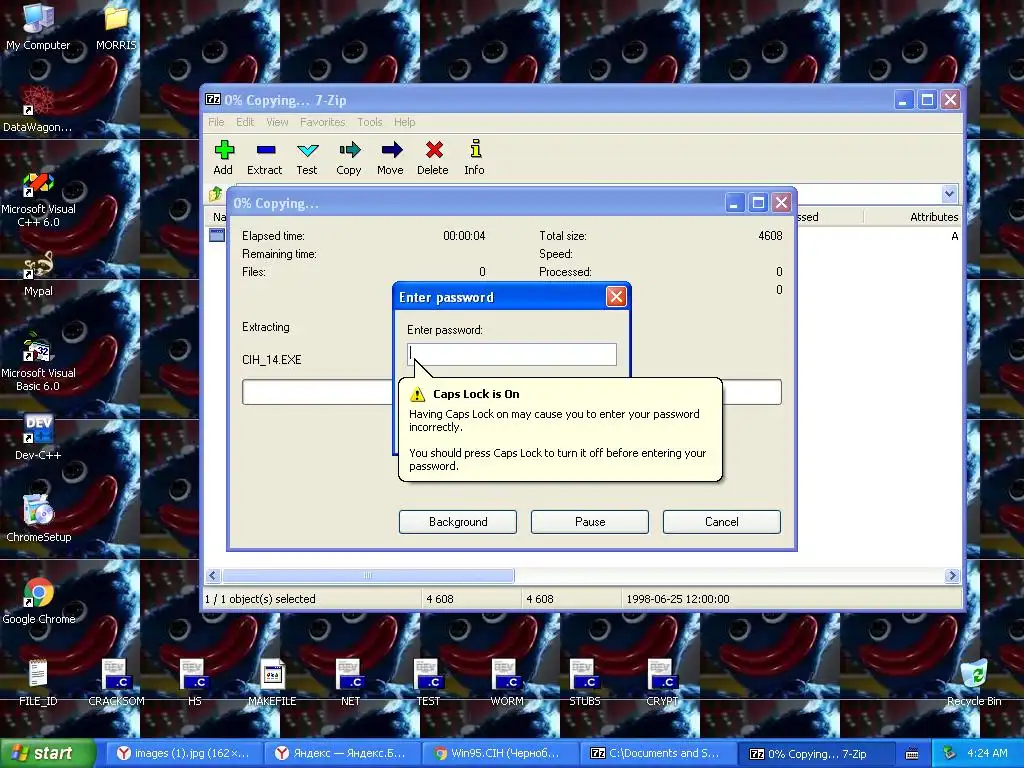
Task: Select NET source file icon
Action: (350, 682)
